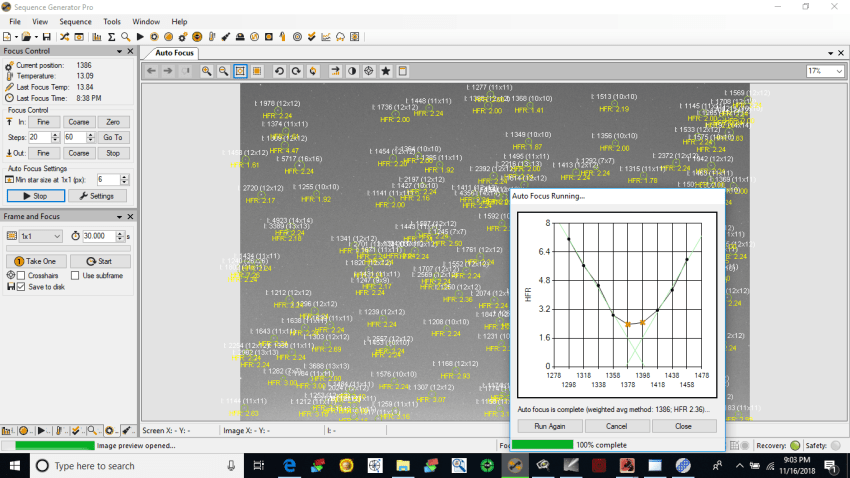Check the Use subframe option
The width and height of the screenshot is (850, 478).
pos(75,275)
